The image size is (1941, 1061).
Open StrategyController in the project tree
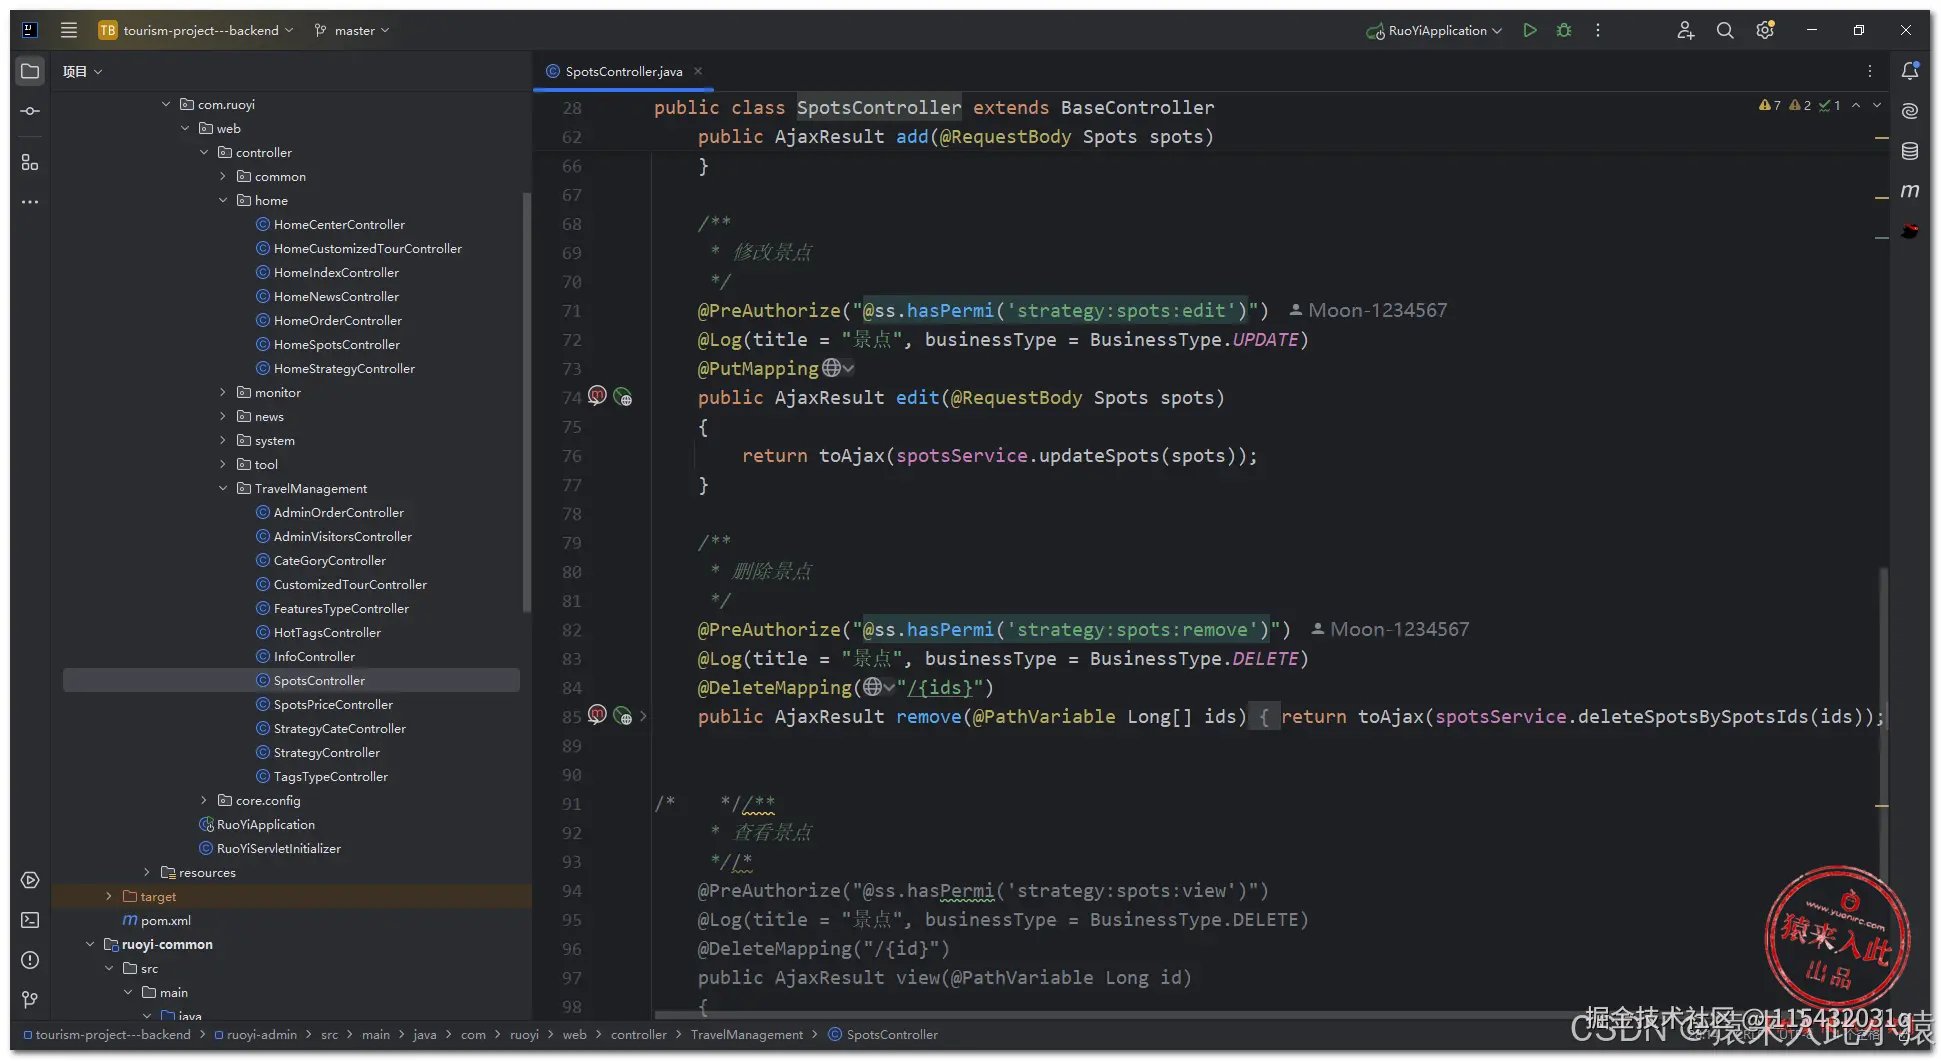(x=326, y=753)
